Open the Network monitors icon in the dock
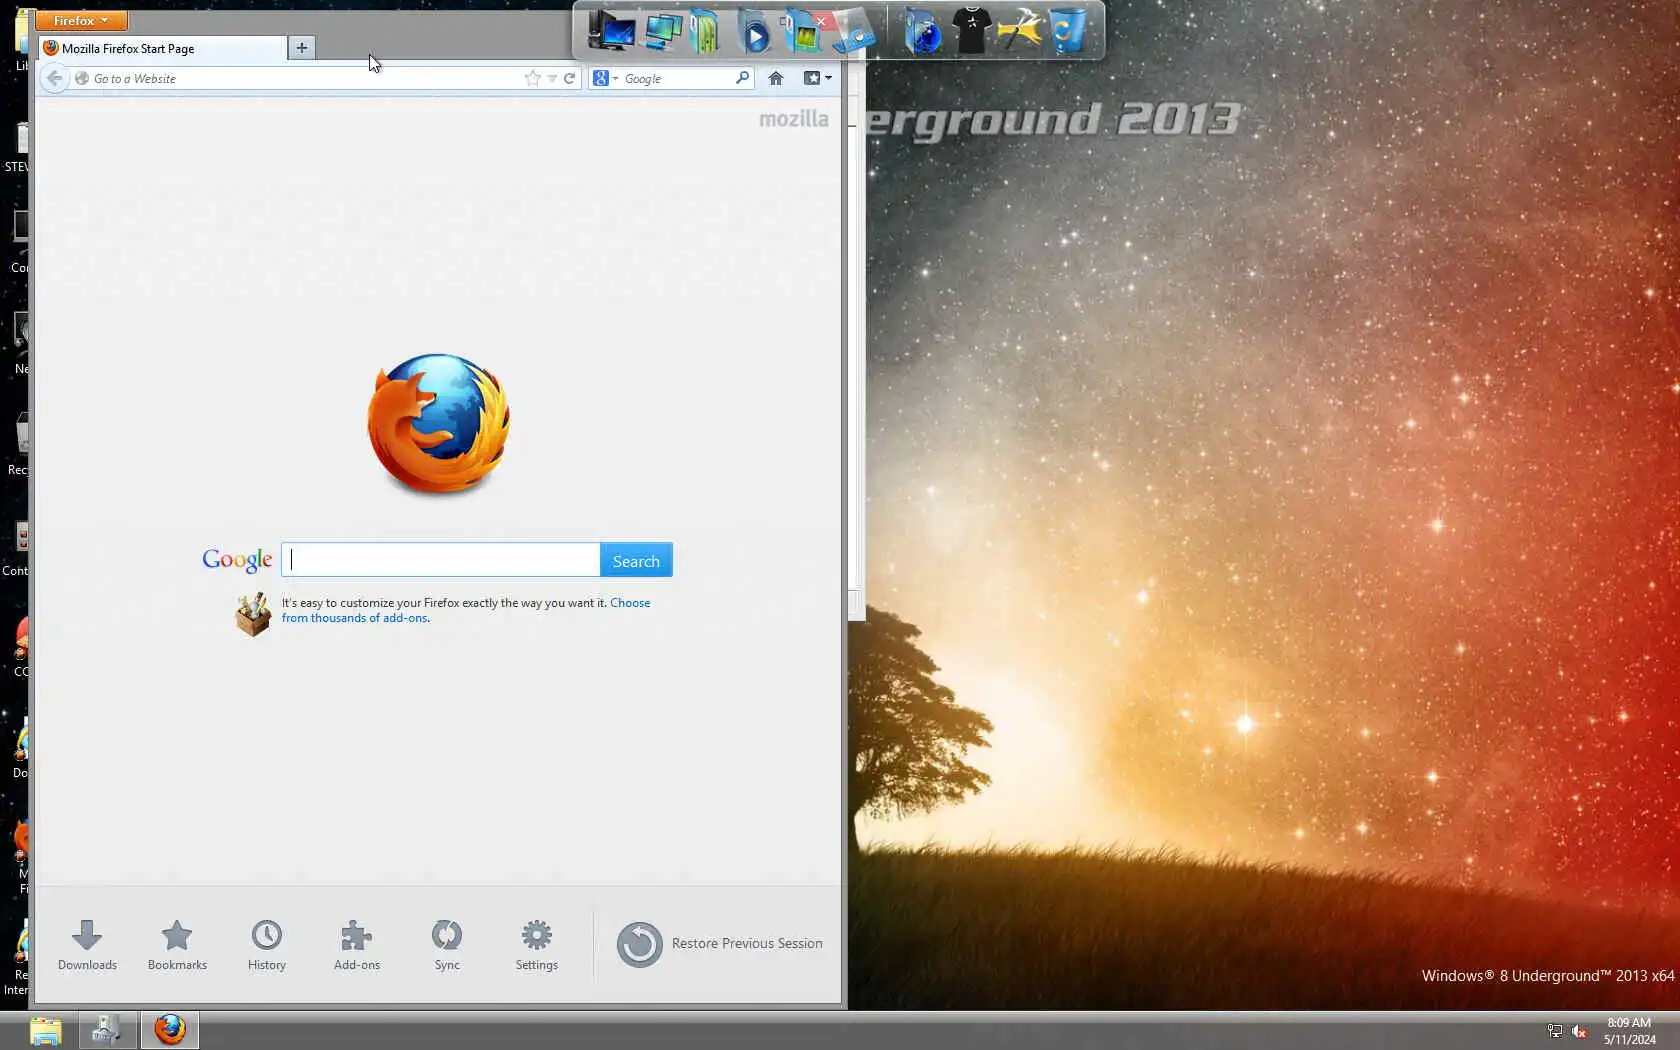The width and height of the screenshot is (1680, 1050). click(x=663, y=31)
